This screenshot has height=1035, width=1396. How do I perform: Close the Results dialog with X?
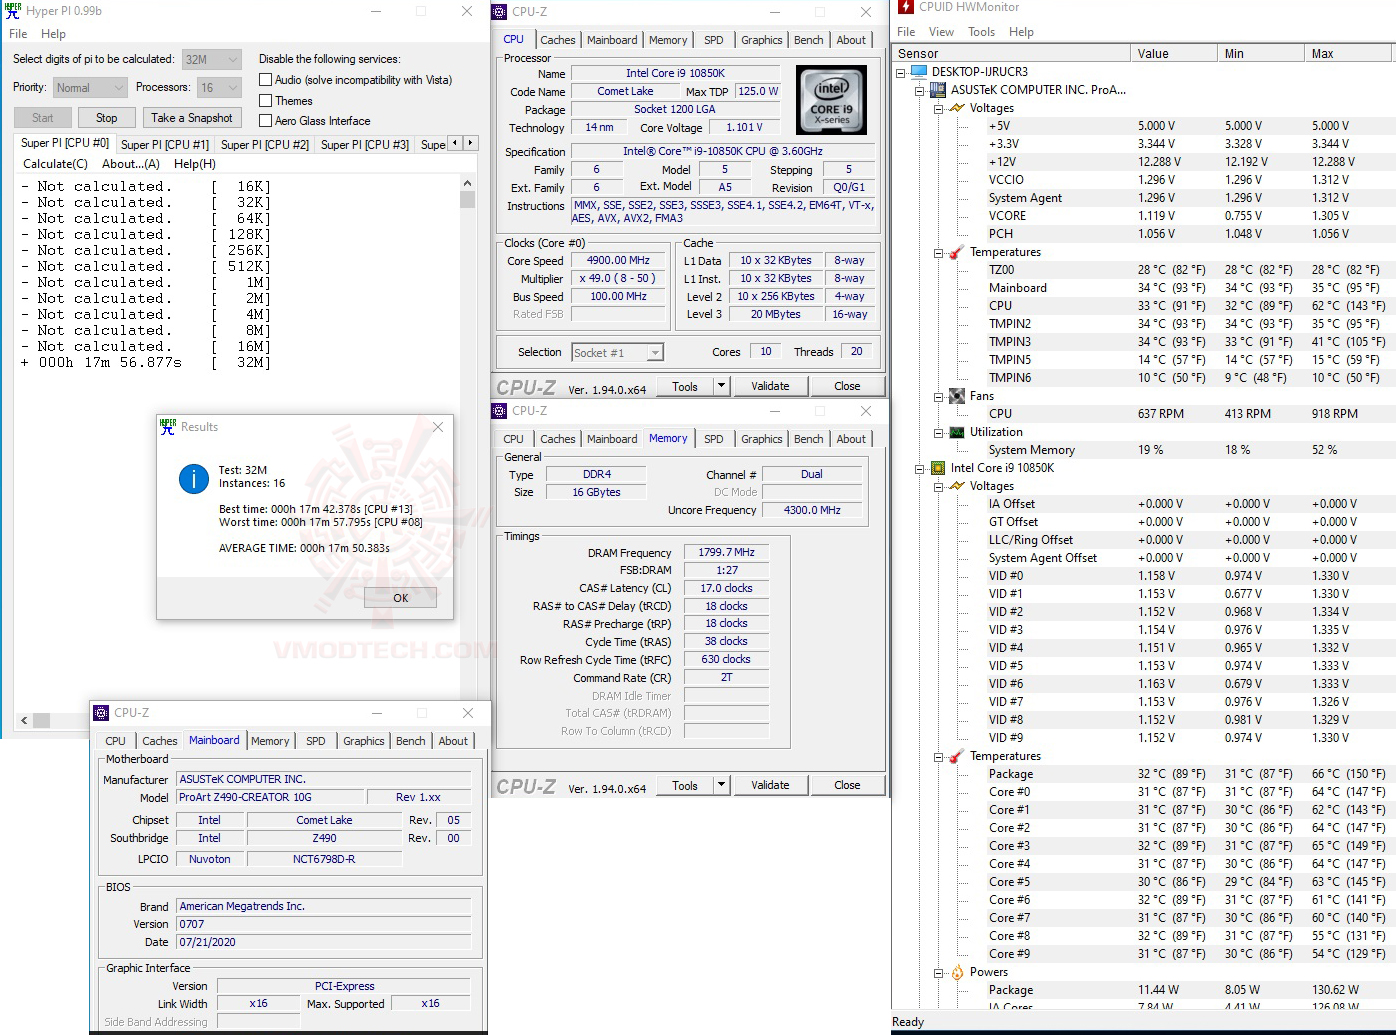(438, 427)
